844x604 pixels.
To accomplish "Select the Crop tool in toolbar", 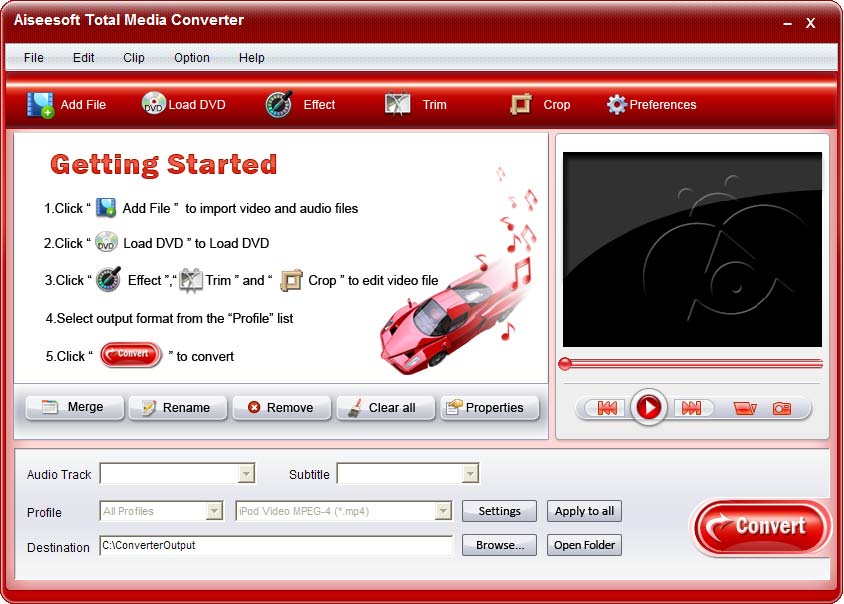I will pyautogui.click(x=520, y=104).
